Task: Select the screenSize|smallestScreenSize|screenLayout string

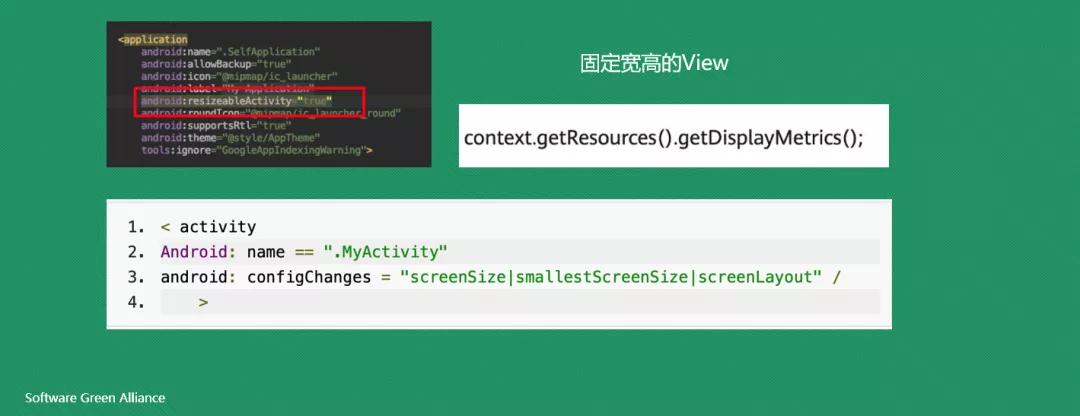Action: (612, 278)
